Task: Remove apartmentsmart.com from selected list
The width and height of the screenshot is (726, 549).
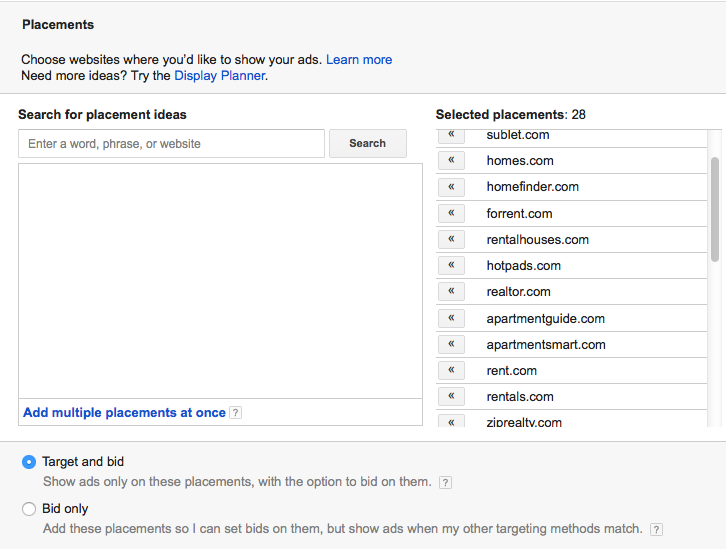Action: point(451,344)
